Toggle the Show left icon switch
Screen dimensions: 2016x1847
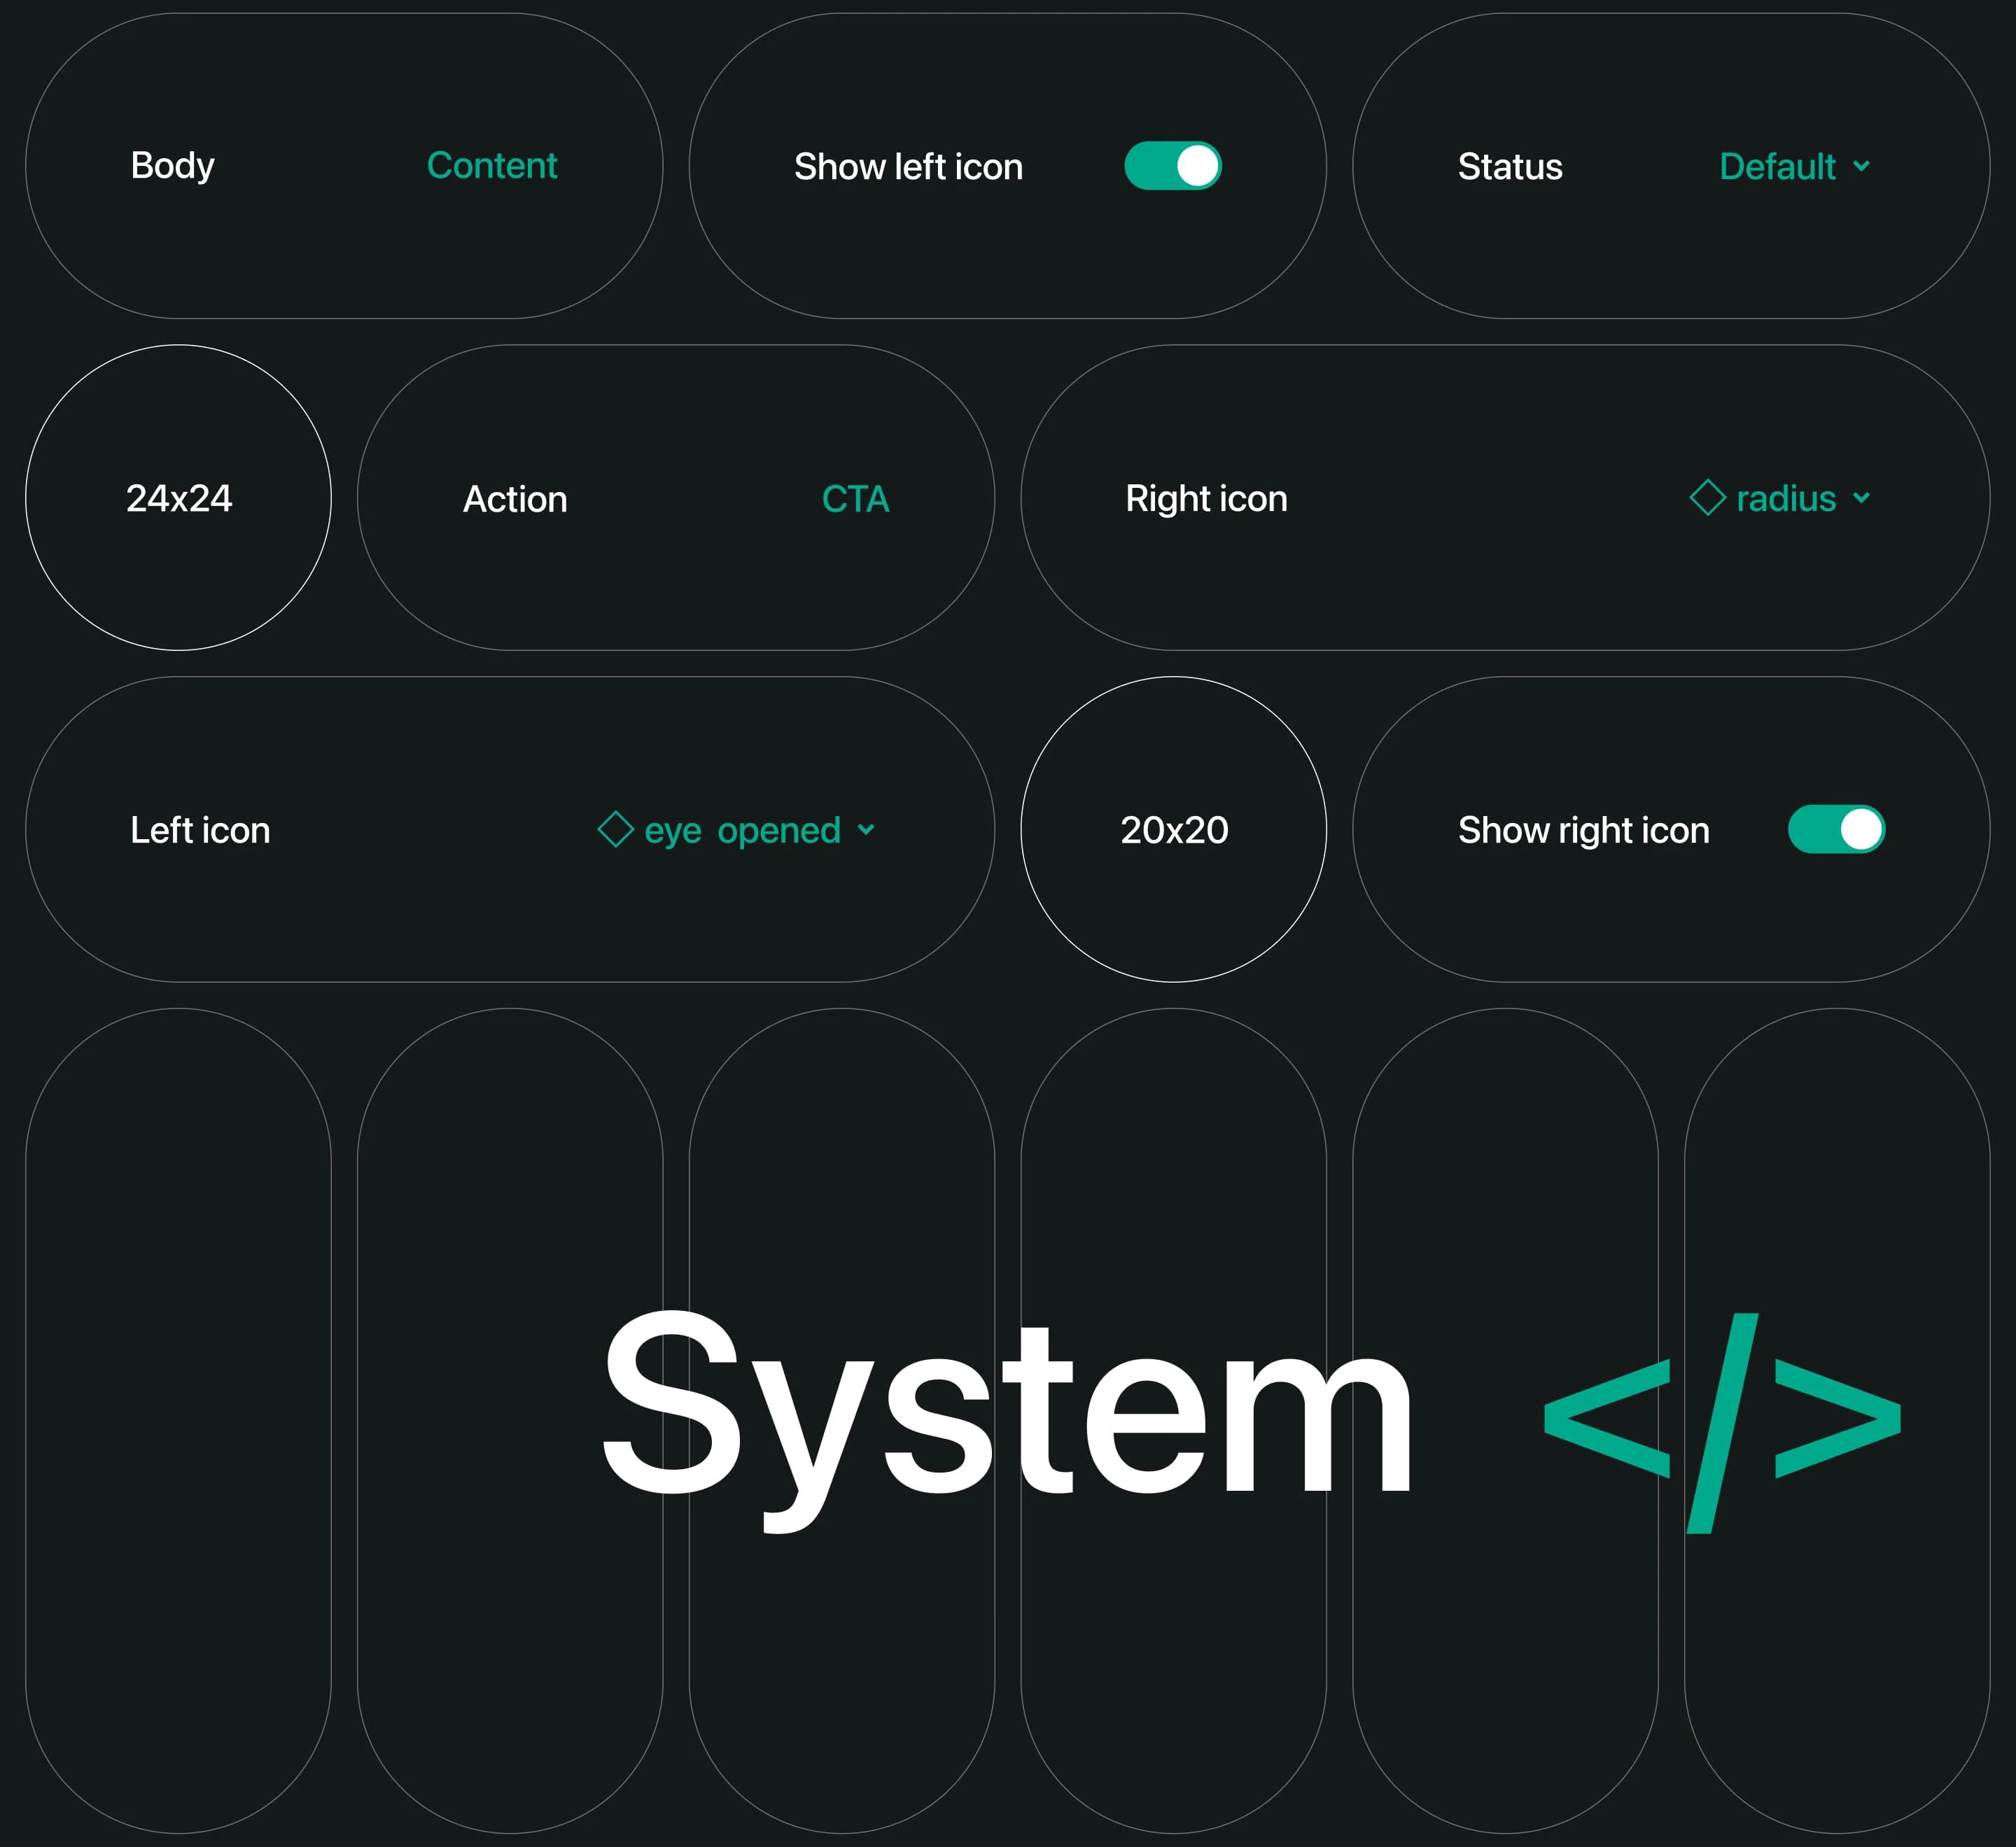[x=1172, y=166]
